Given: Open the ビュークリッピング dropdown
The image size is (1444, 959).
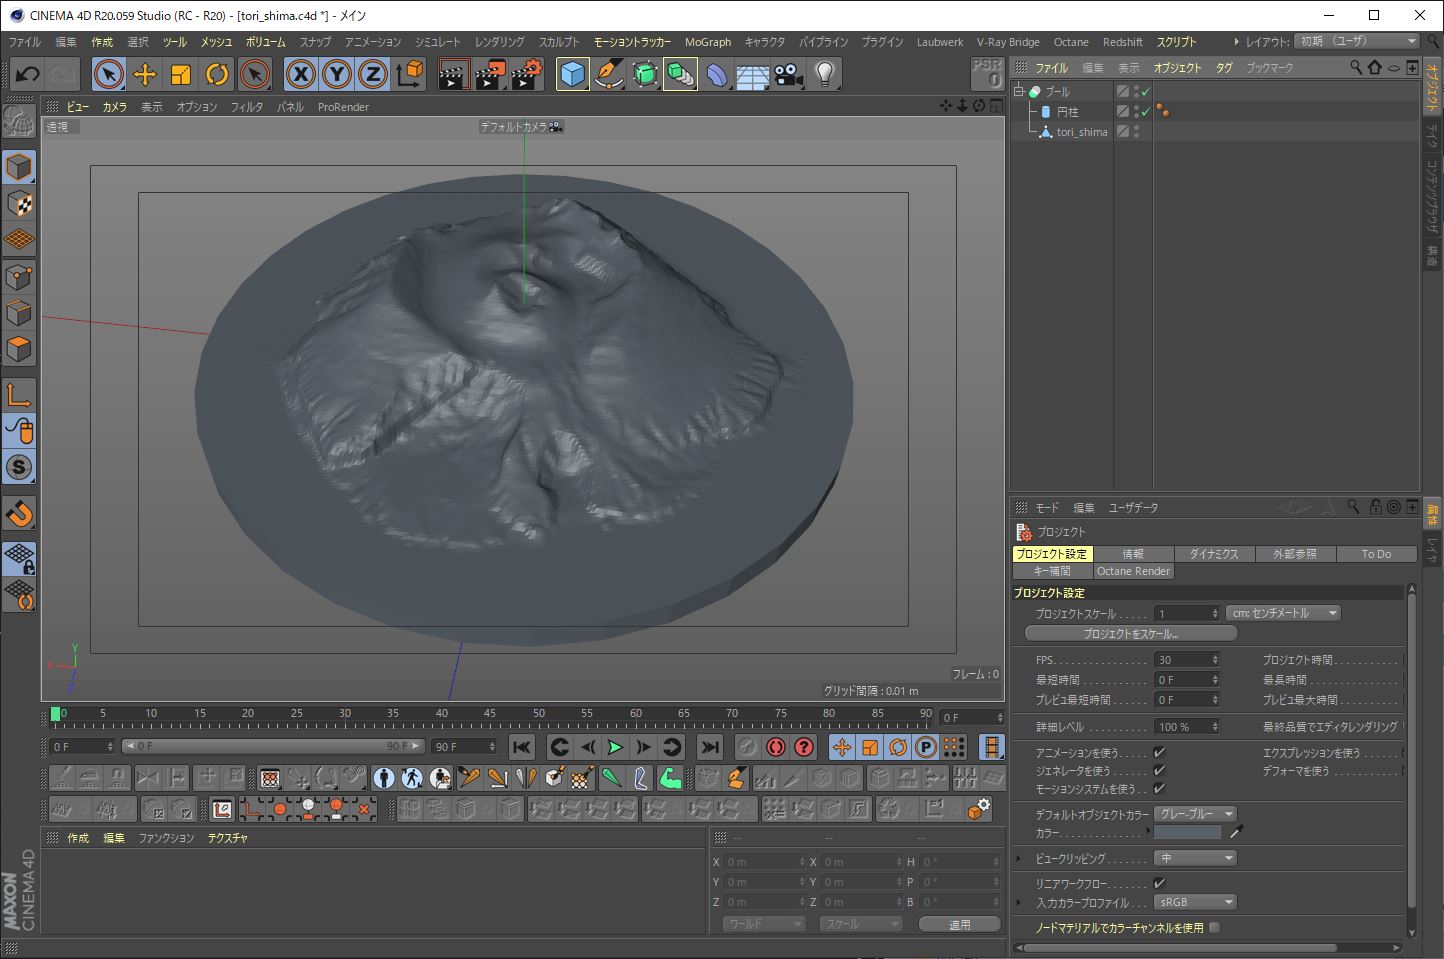Looking at the screenshot, I should (1196, 858).
